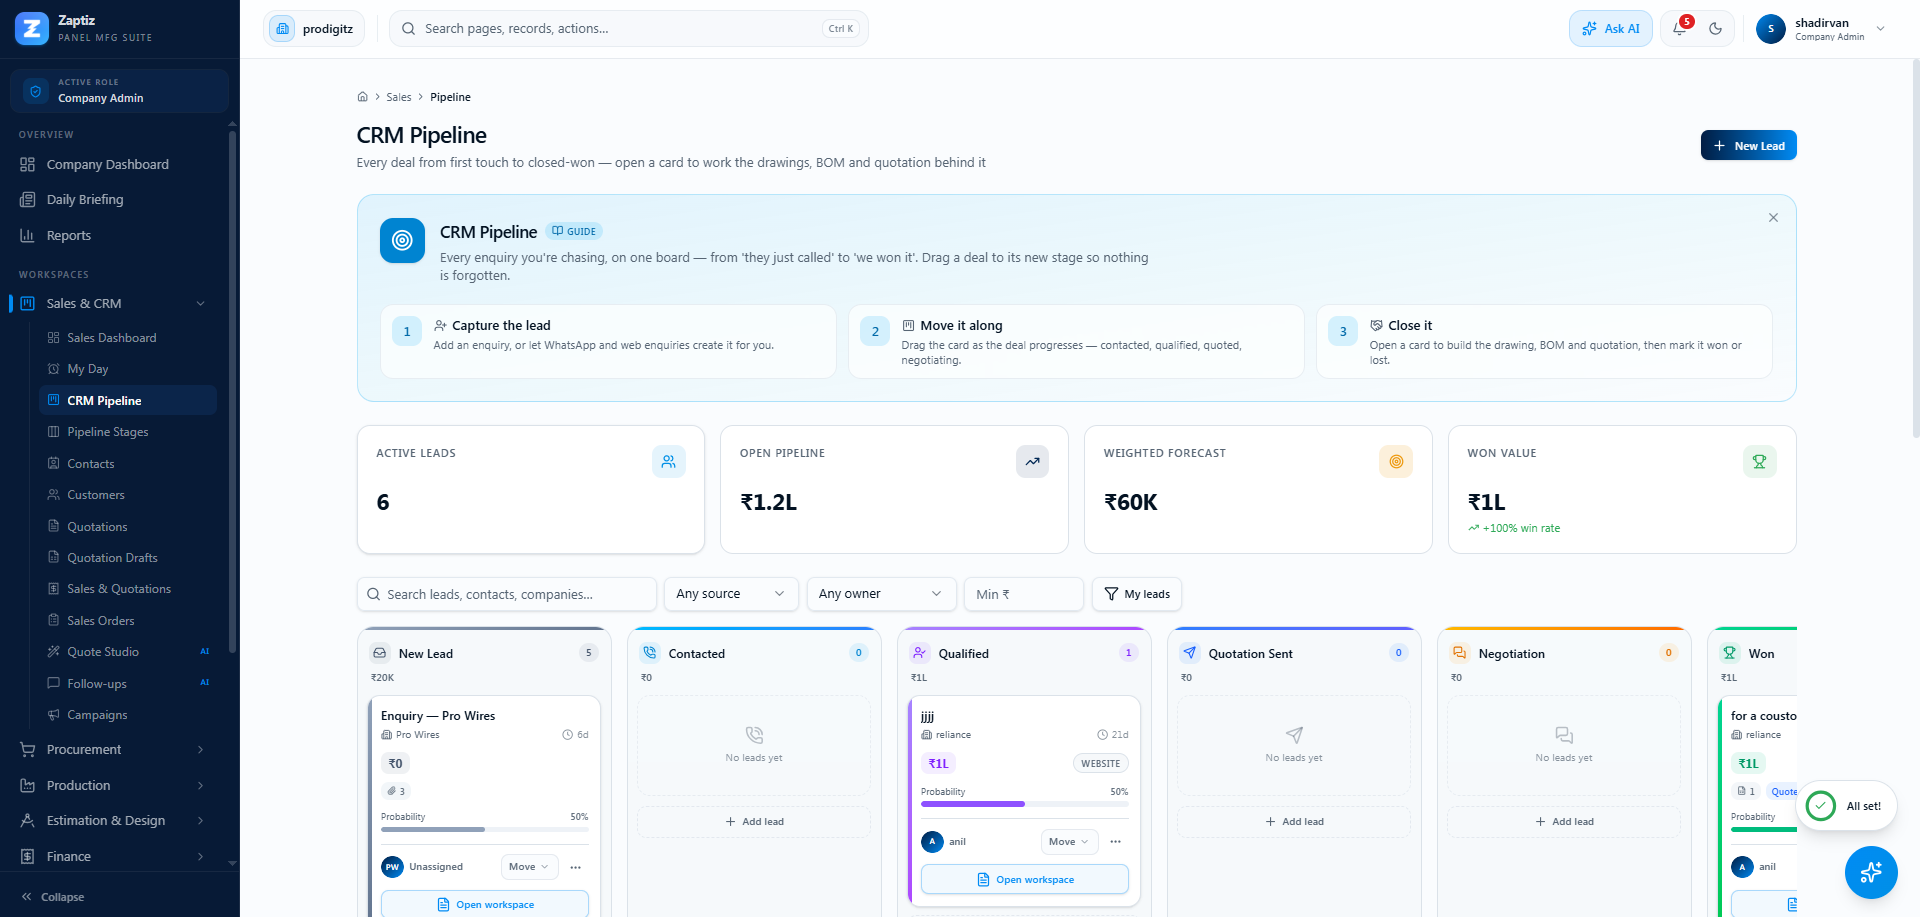Click the Zaptiz logo icon
Image resolution: width=1920 pixels, height=917 pixels.
32,28
